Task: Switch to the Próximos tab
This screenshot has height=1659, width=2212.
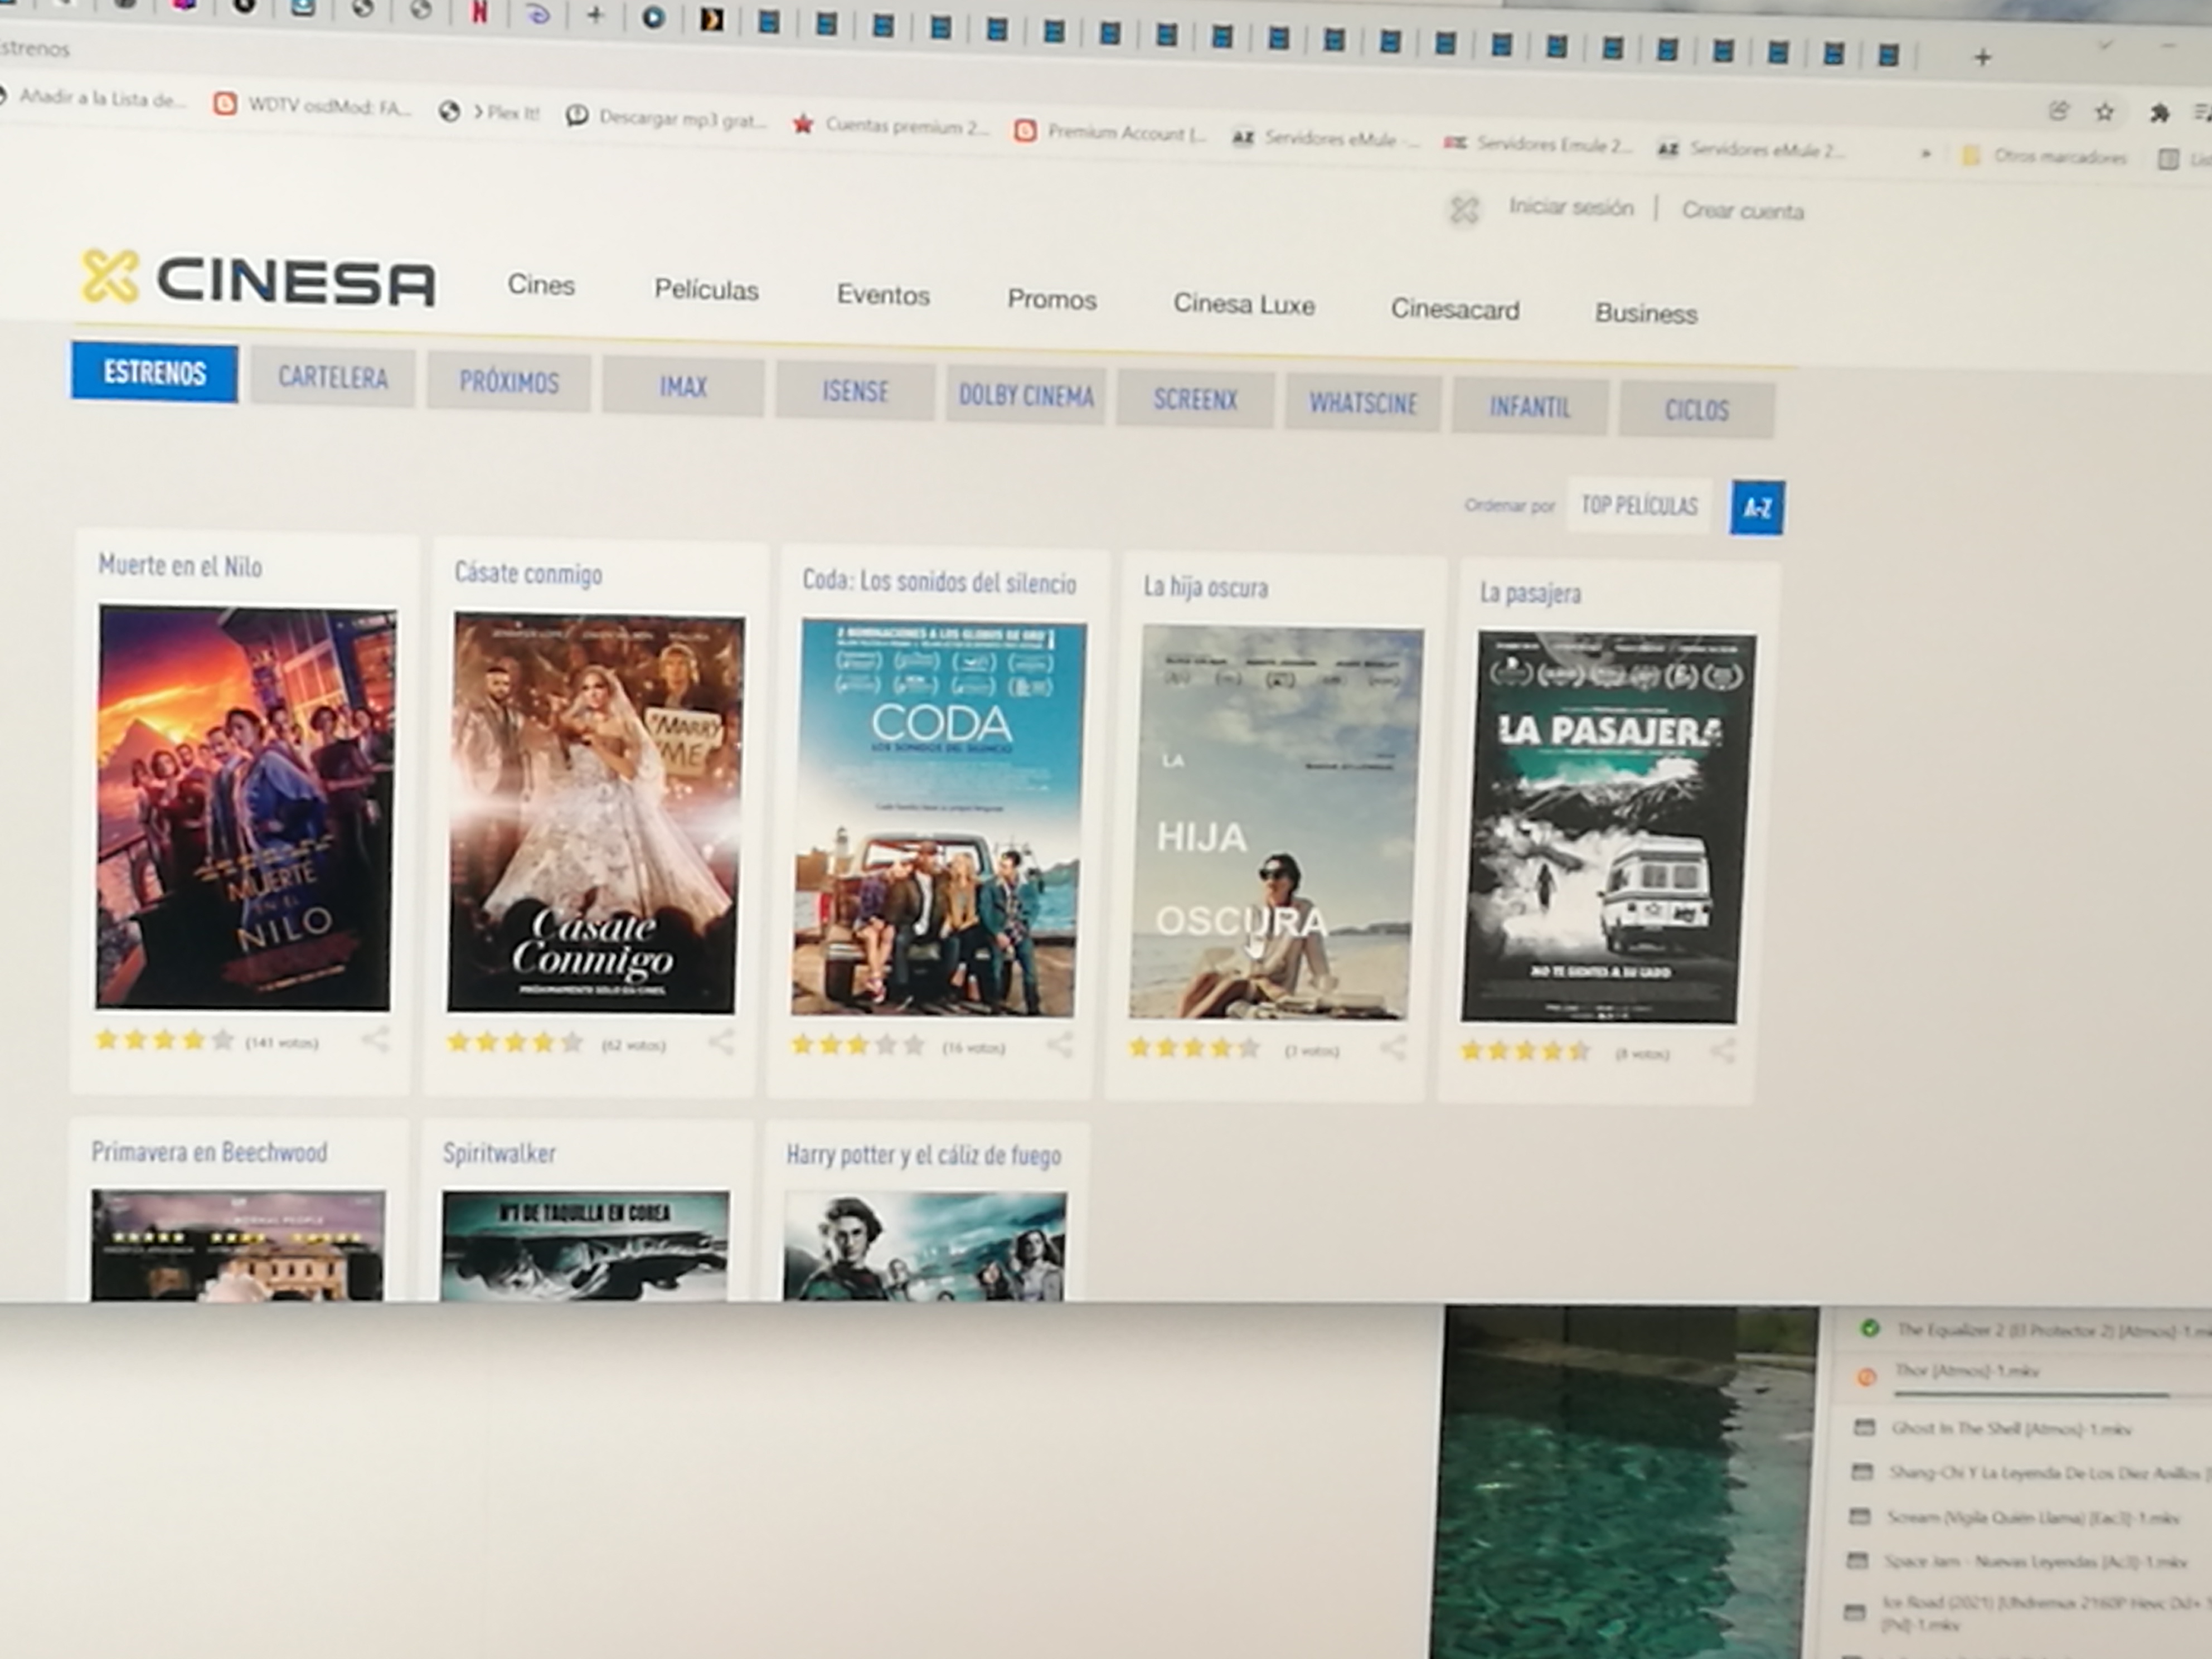Action: tap(508, 383)
